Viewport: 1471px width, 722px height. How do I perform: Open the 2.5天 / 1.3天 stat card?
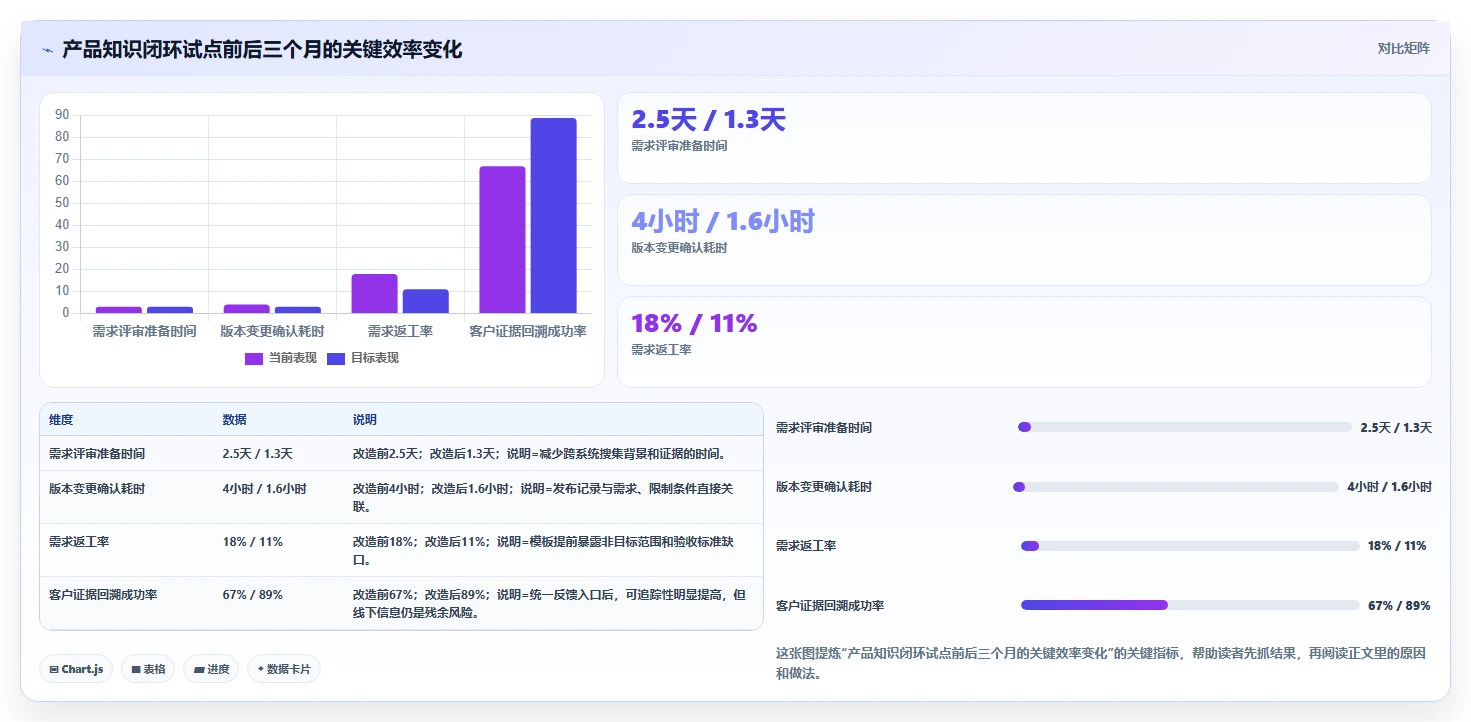pos(1024,138)
